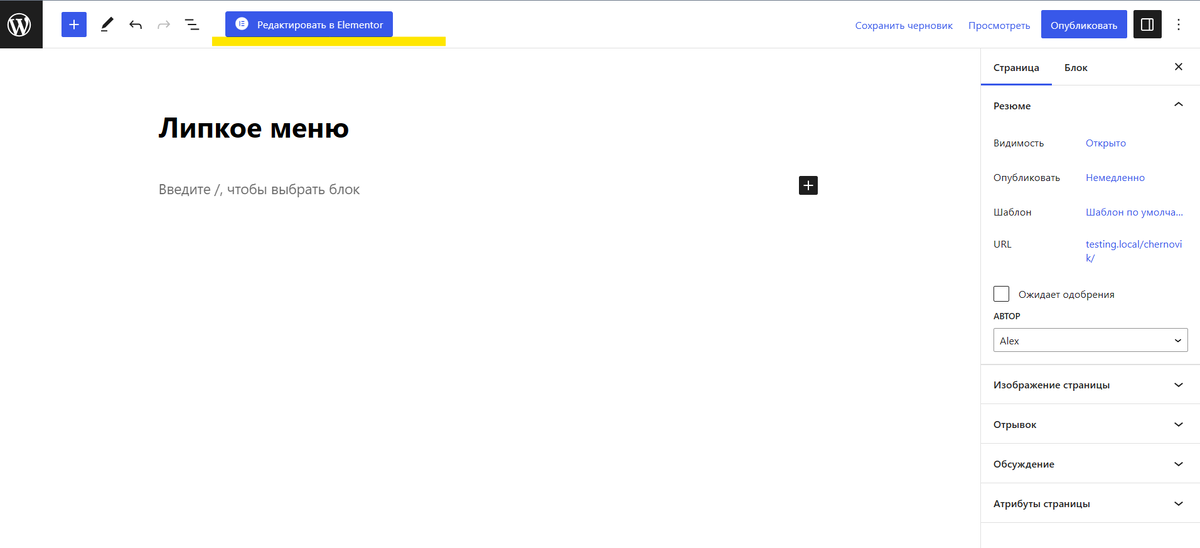Click the Опубликовать button
The height and width of the screenshot is (548, 1200).
1084,25
